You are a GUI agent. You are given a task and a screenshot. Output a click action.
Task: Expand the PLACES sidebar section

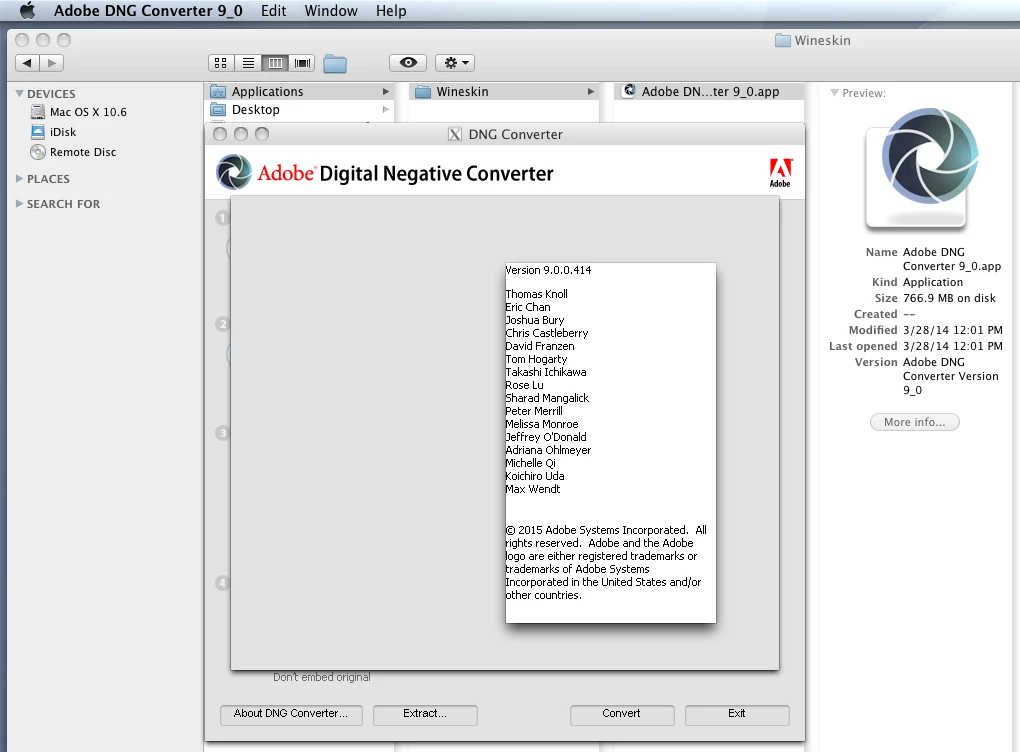pyautogui.click(x=20, y=178)
